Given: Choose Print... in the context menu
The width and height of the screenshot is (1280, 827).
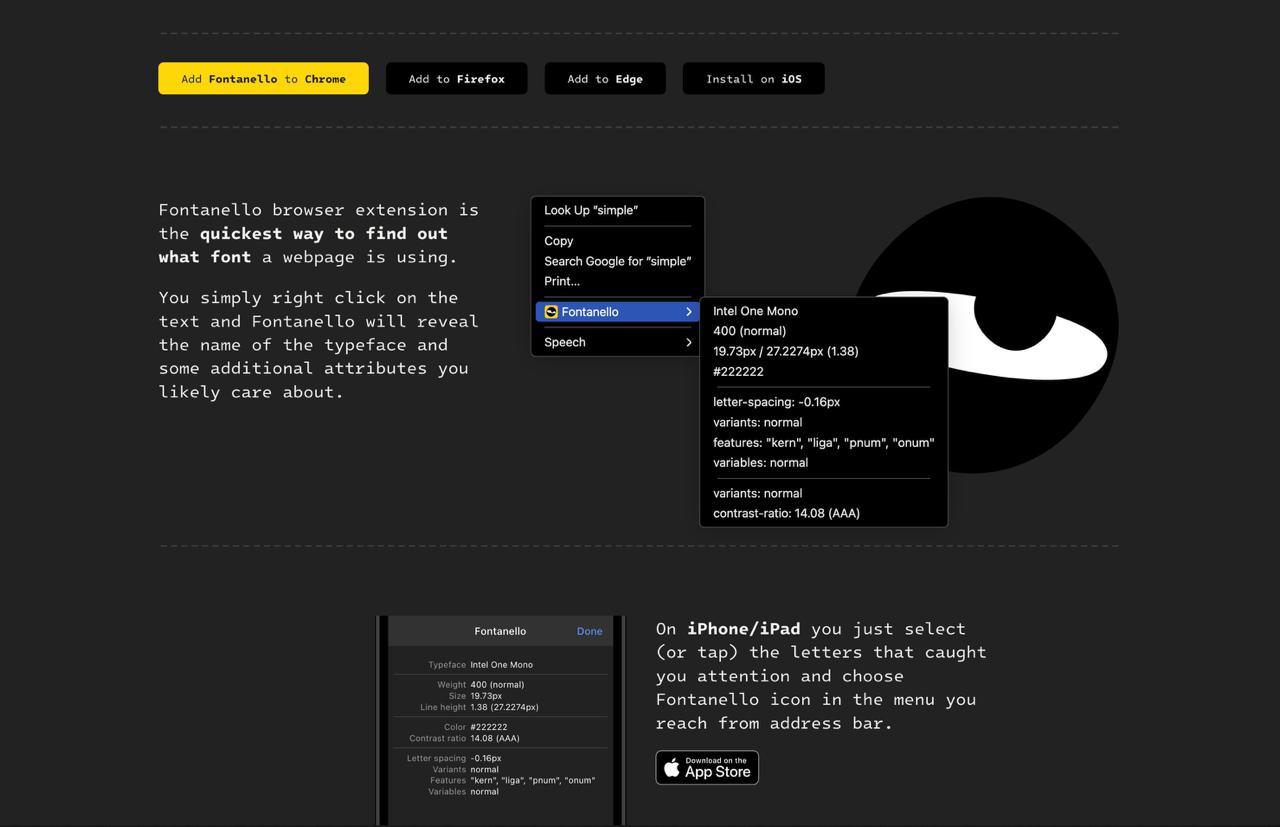Looking at the screenshot, I should 562,281.
